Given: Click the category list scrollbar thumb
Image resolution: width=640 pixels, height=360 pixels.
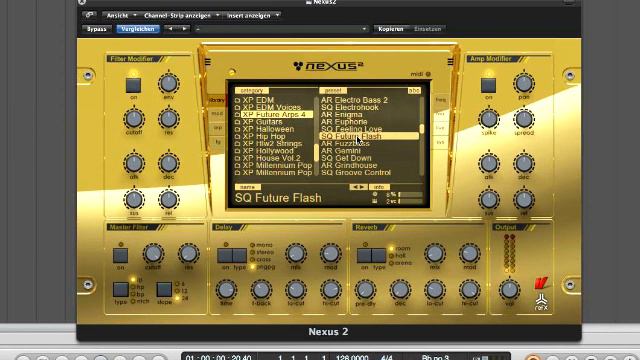Looking at the screenshot, I should pyautogui.click(x=316, y=153).
